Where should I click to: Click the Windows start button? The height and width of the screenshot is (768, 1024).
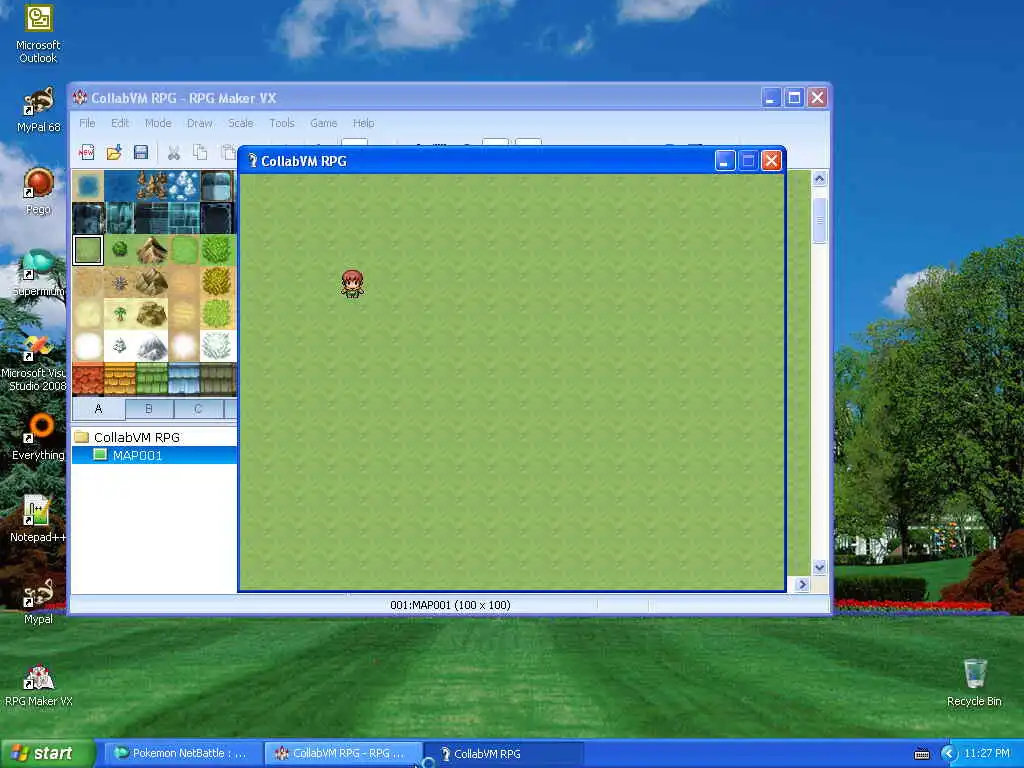47,753
